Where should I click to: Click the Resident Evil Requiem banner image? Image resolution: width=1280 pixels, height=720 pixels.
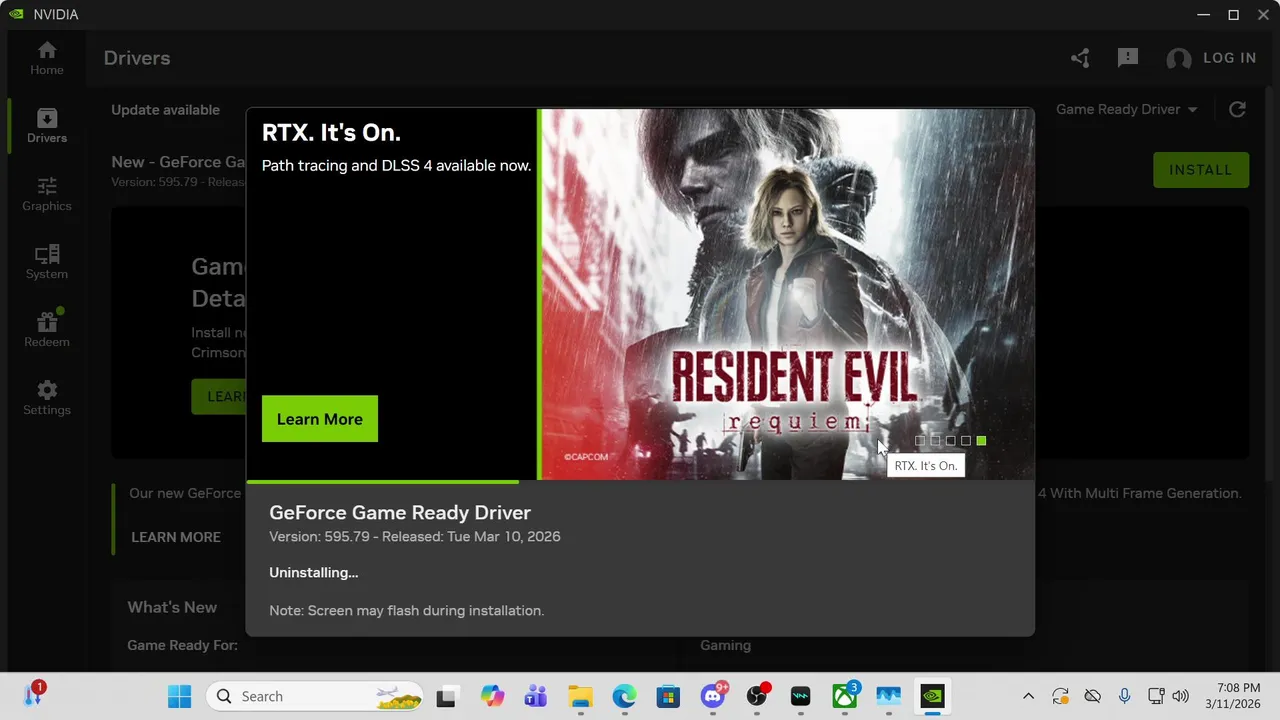(787, 294)
